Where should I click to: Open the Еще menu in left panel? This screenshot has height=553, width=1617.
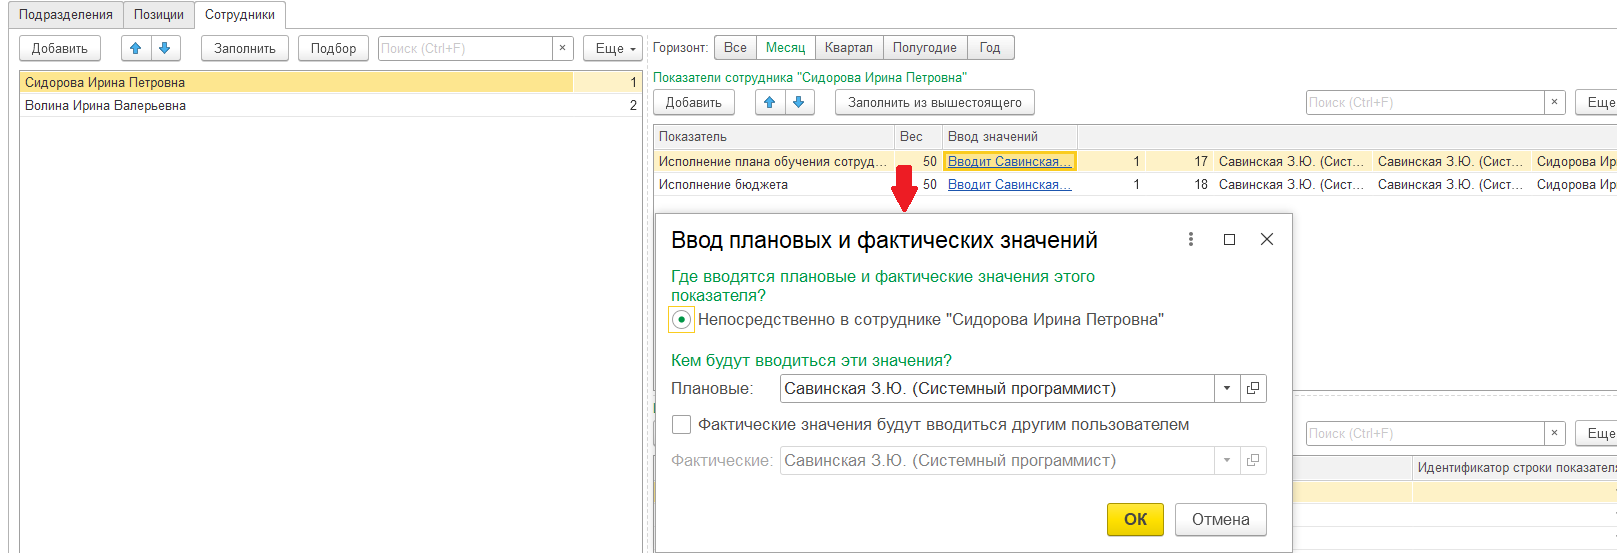click(x=615, y=48)
